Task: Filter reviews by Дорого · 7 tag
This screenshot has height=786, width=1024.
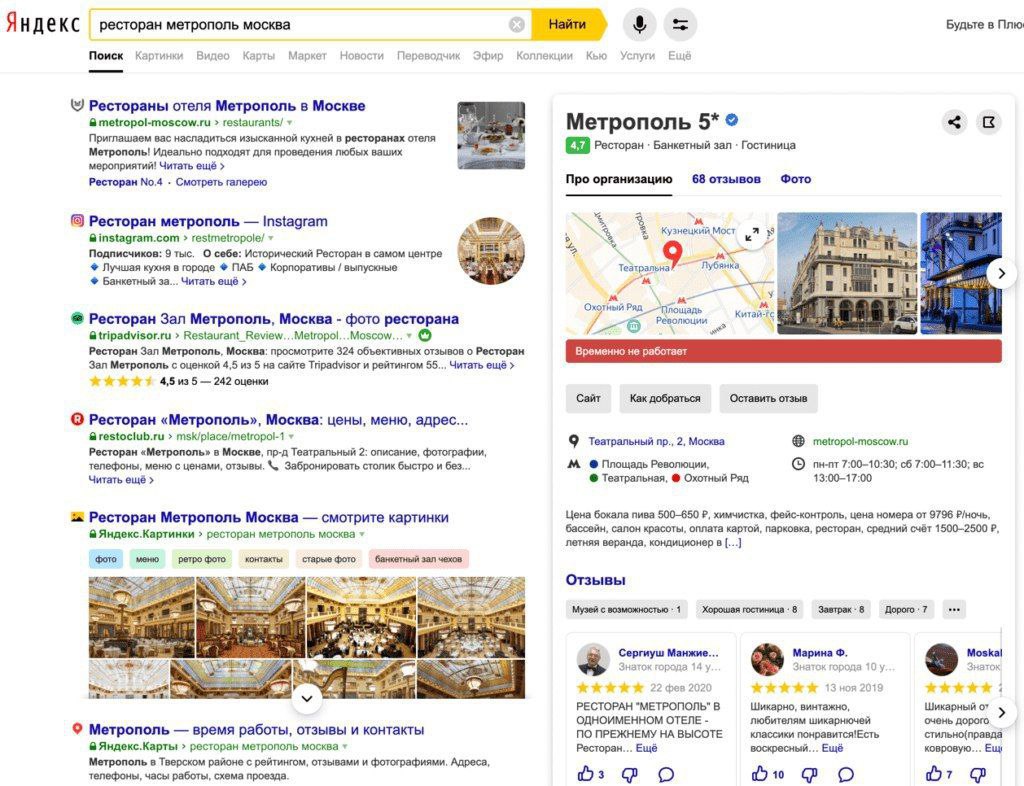Action: pos(906,610)
